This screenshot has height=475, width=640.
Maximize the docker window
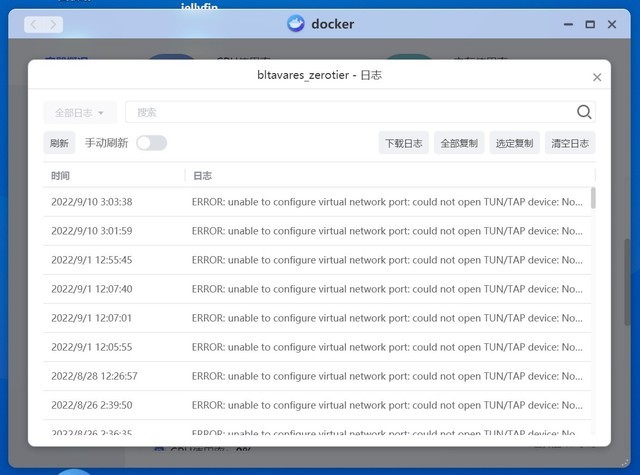coord(590,24)
